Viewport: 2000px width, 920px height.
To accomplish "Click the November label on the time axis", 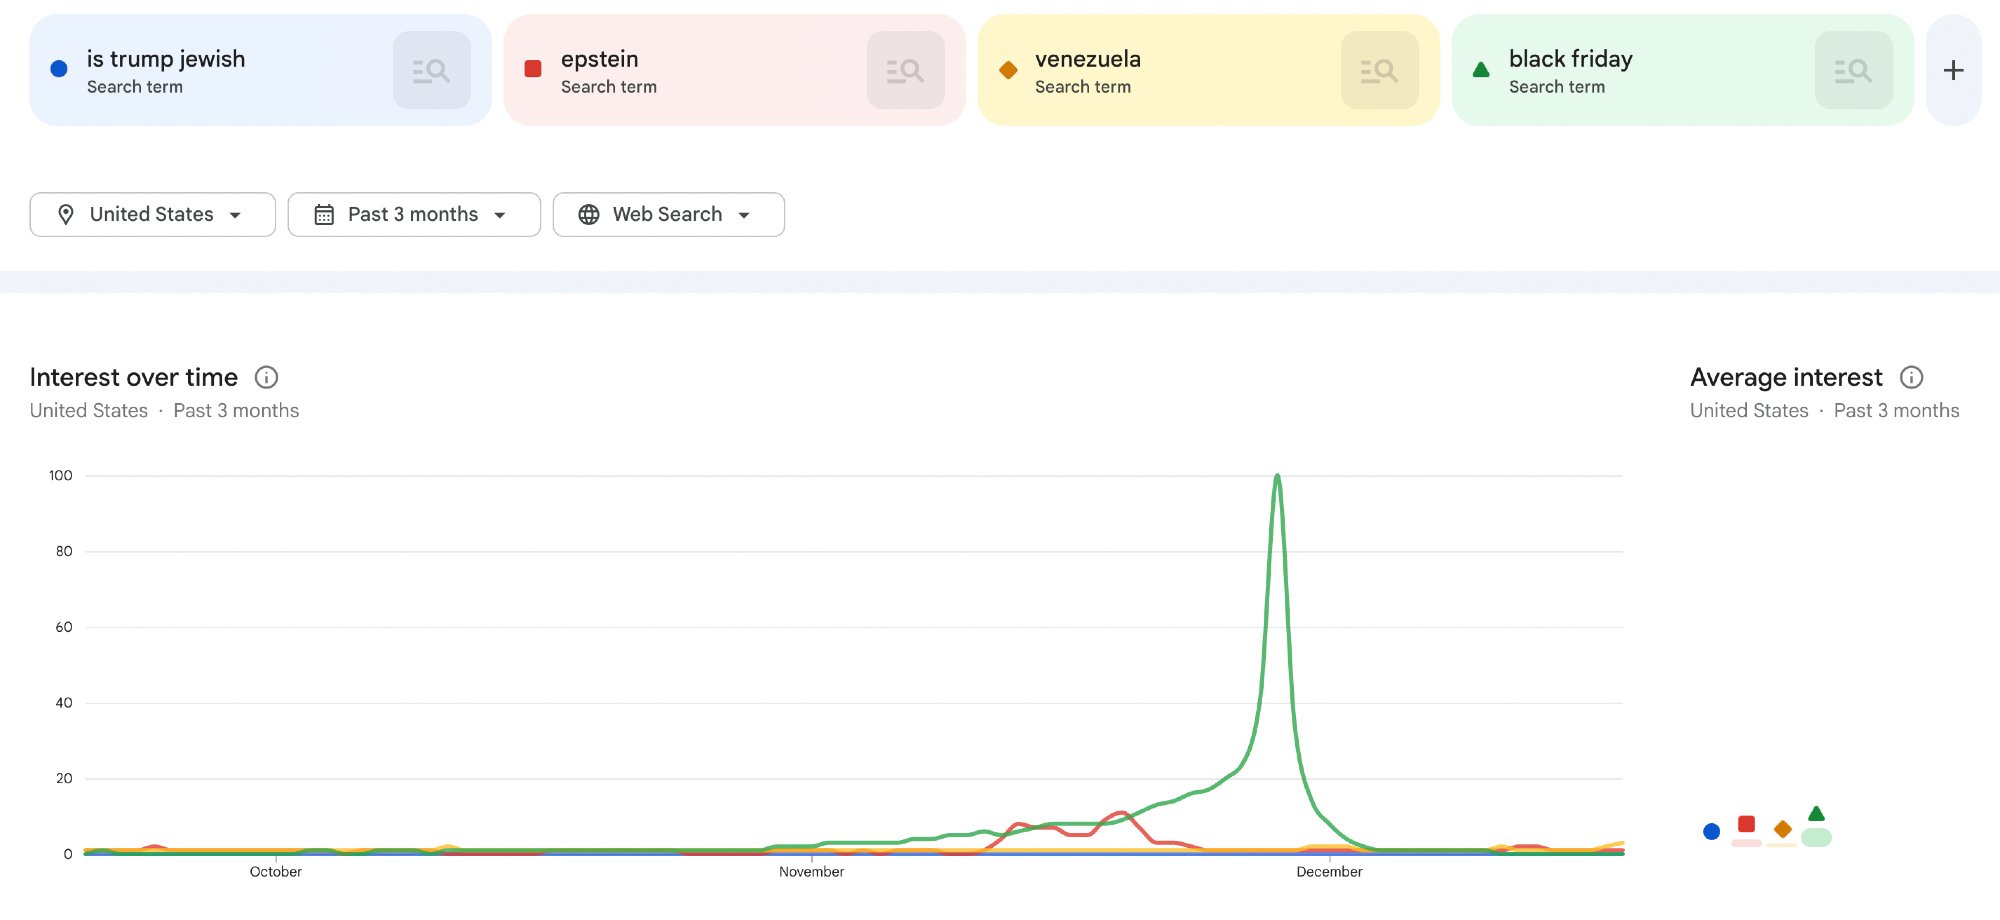I will [811, 872].
